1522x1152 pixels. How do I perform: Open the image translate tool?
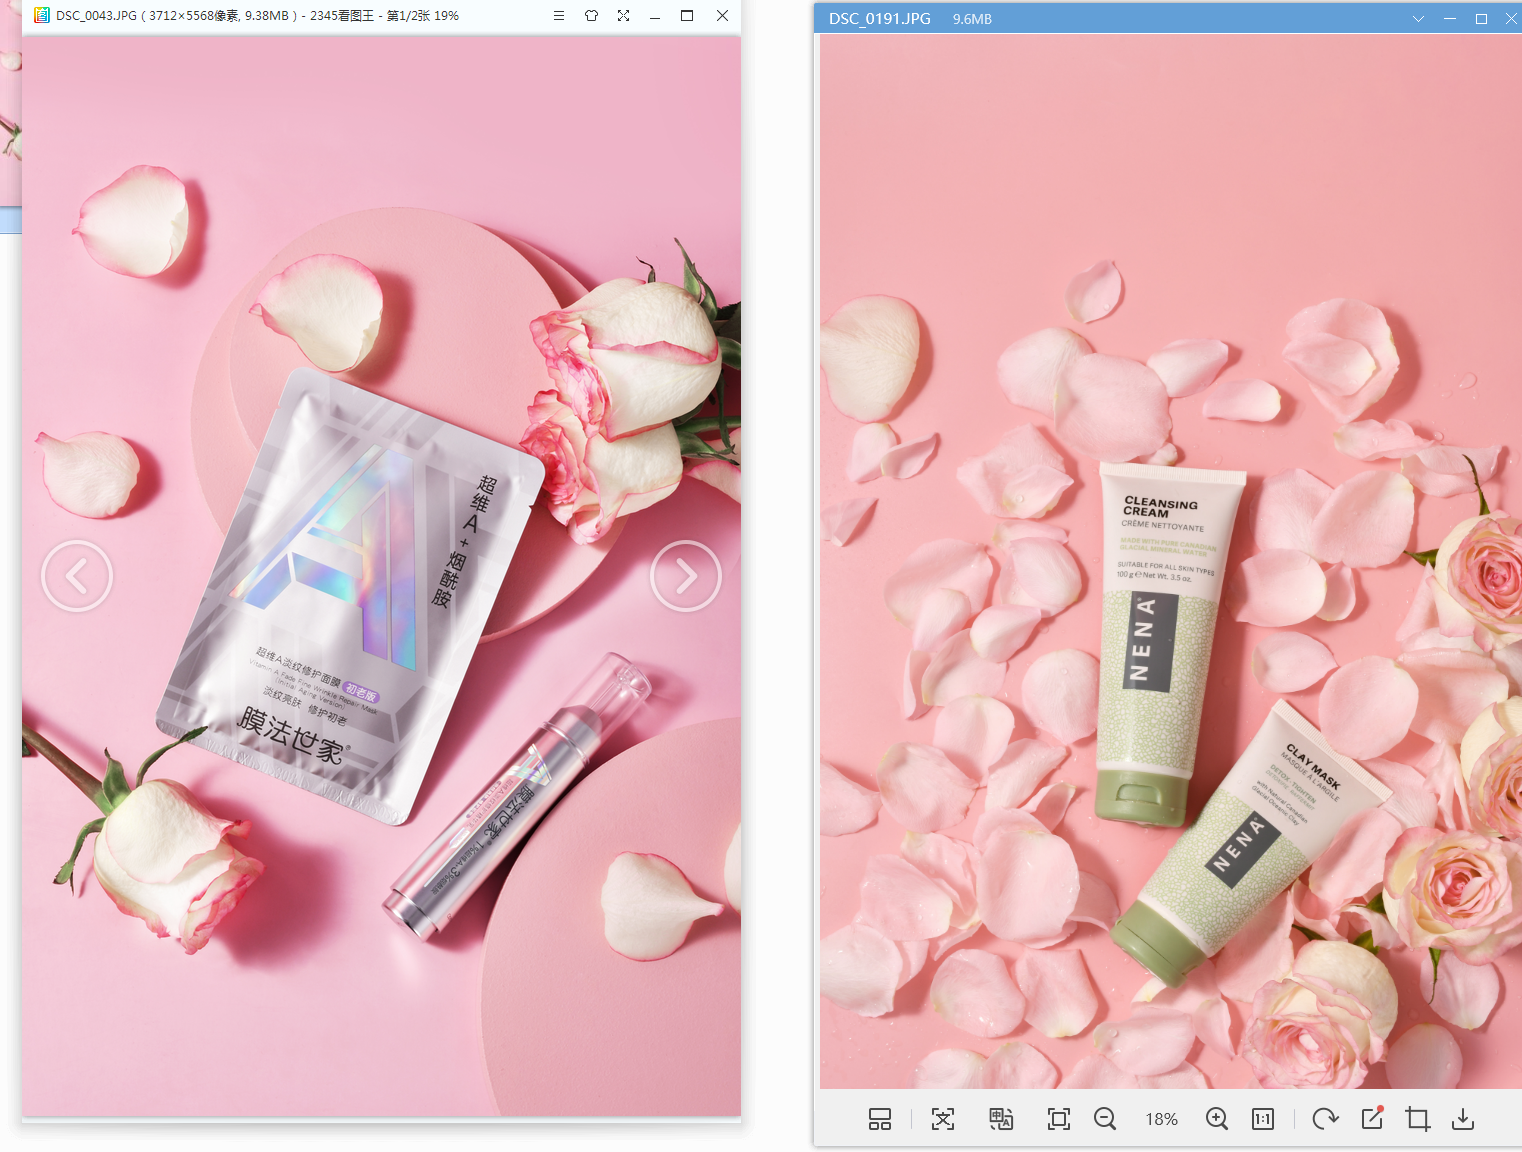pyautogui.click(x=1001, y=1119)
